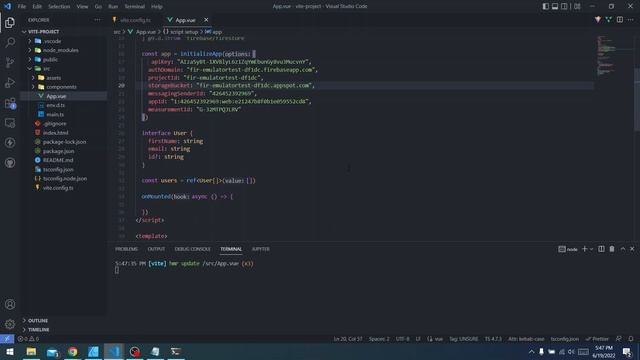Click the errors and warnings status indicator

(x=28, y=339)
